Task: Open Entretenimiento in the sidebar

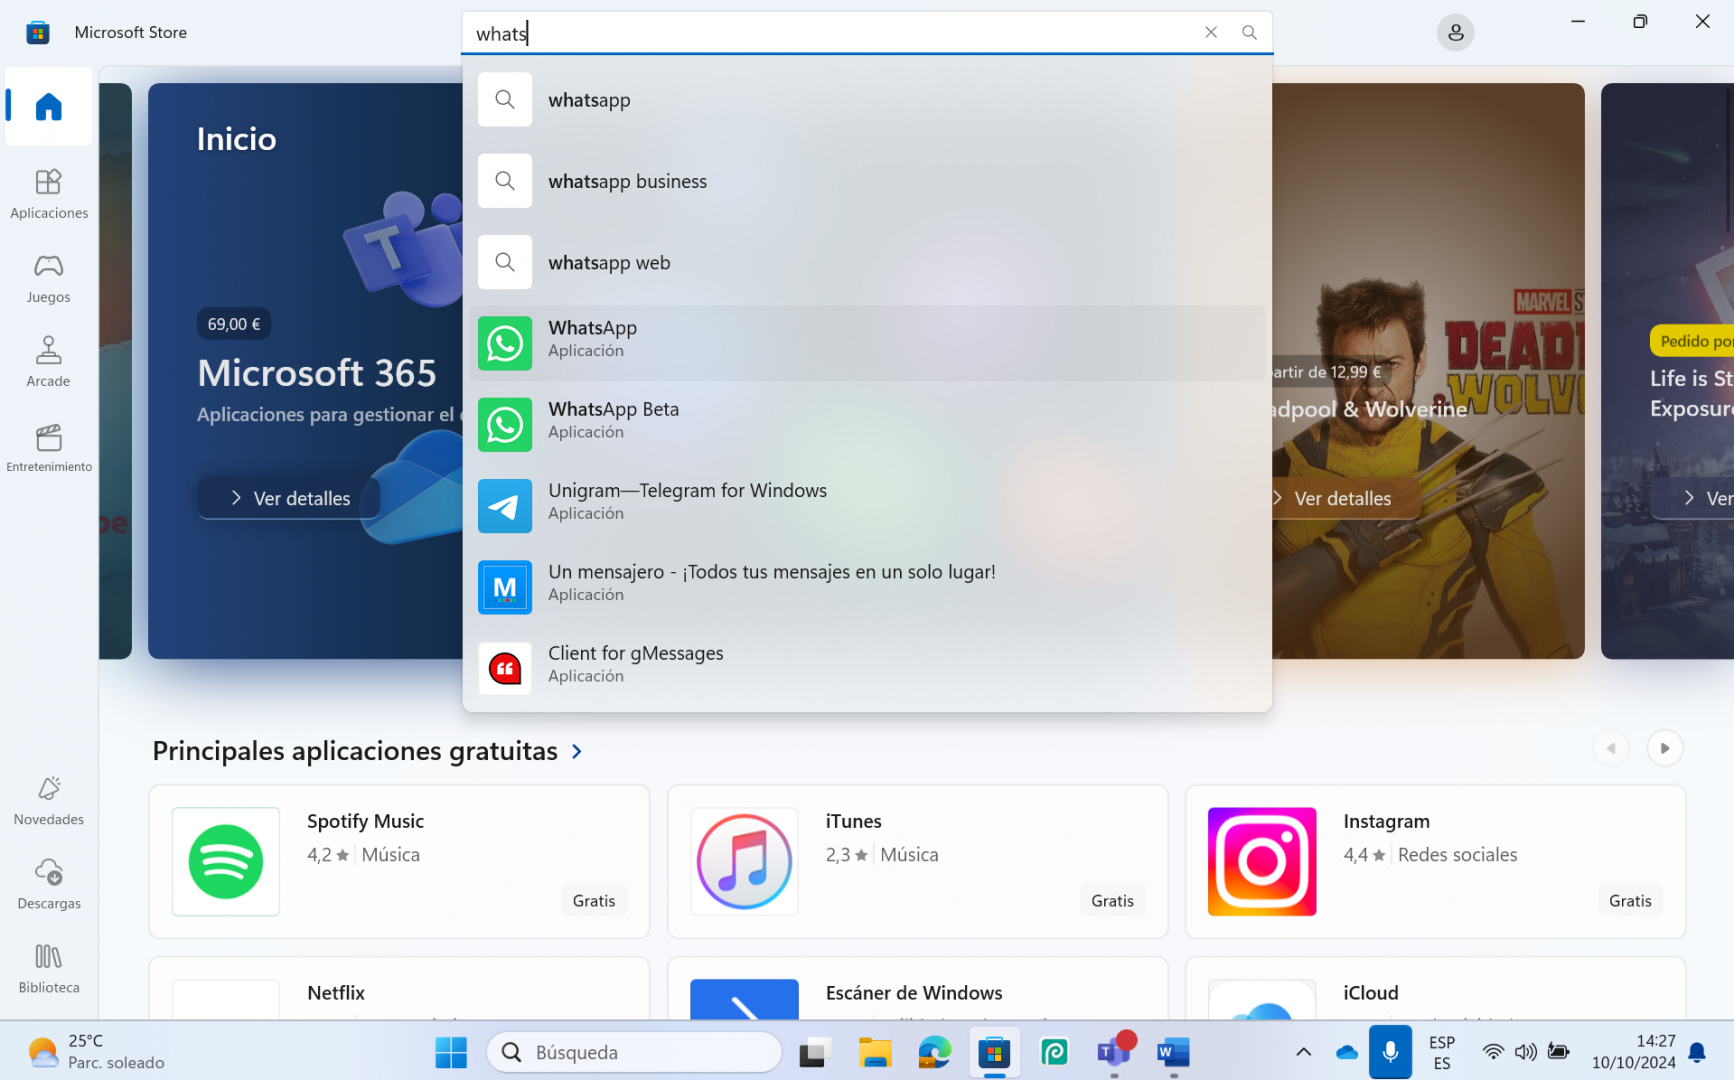Action: [48, 447]
